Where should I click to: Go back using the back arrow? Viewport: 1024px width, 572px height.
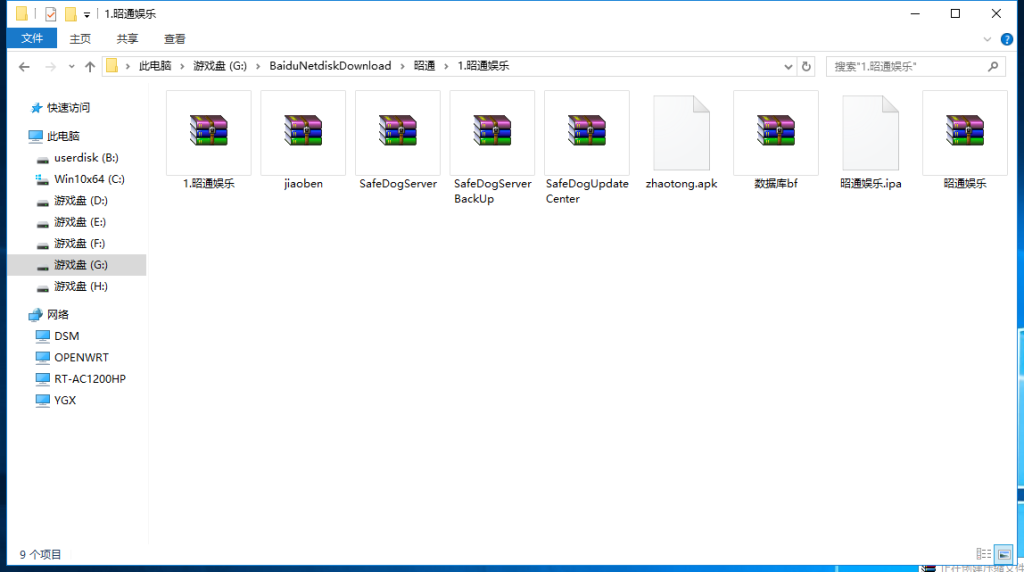tap(24, 67)
